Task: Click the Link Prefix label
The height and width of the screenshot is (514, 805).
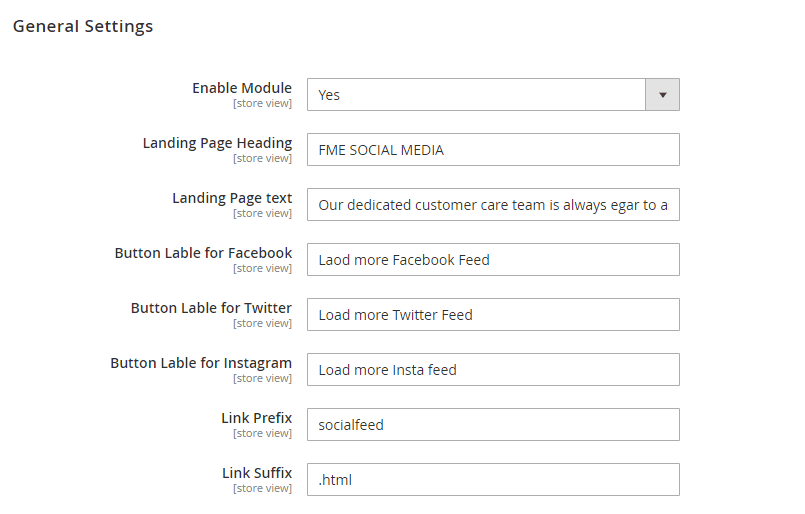Action: coord(256,418)
